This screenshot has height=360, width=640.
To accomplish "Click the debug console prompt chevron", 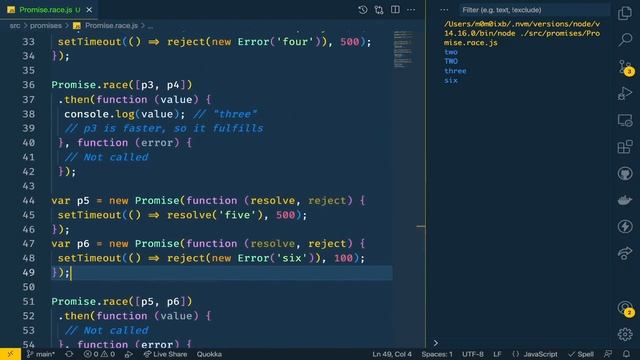I will click(436, 343).
